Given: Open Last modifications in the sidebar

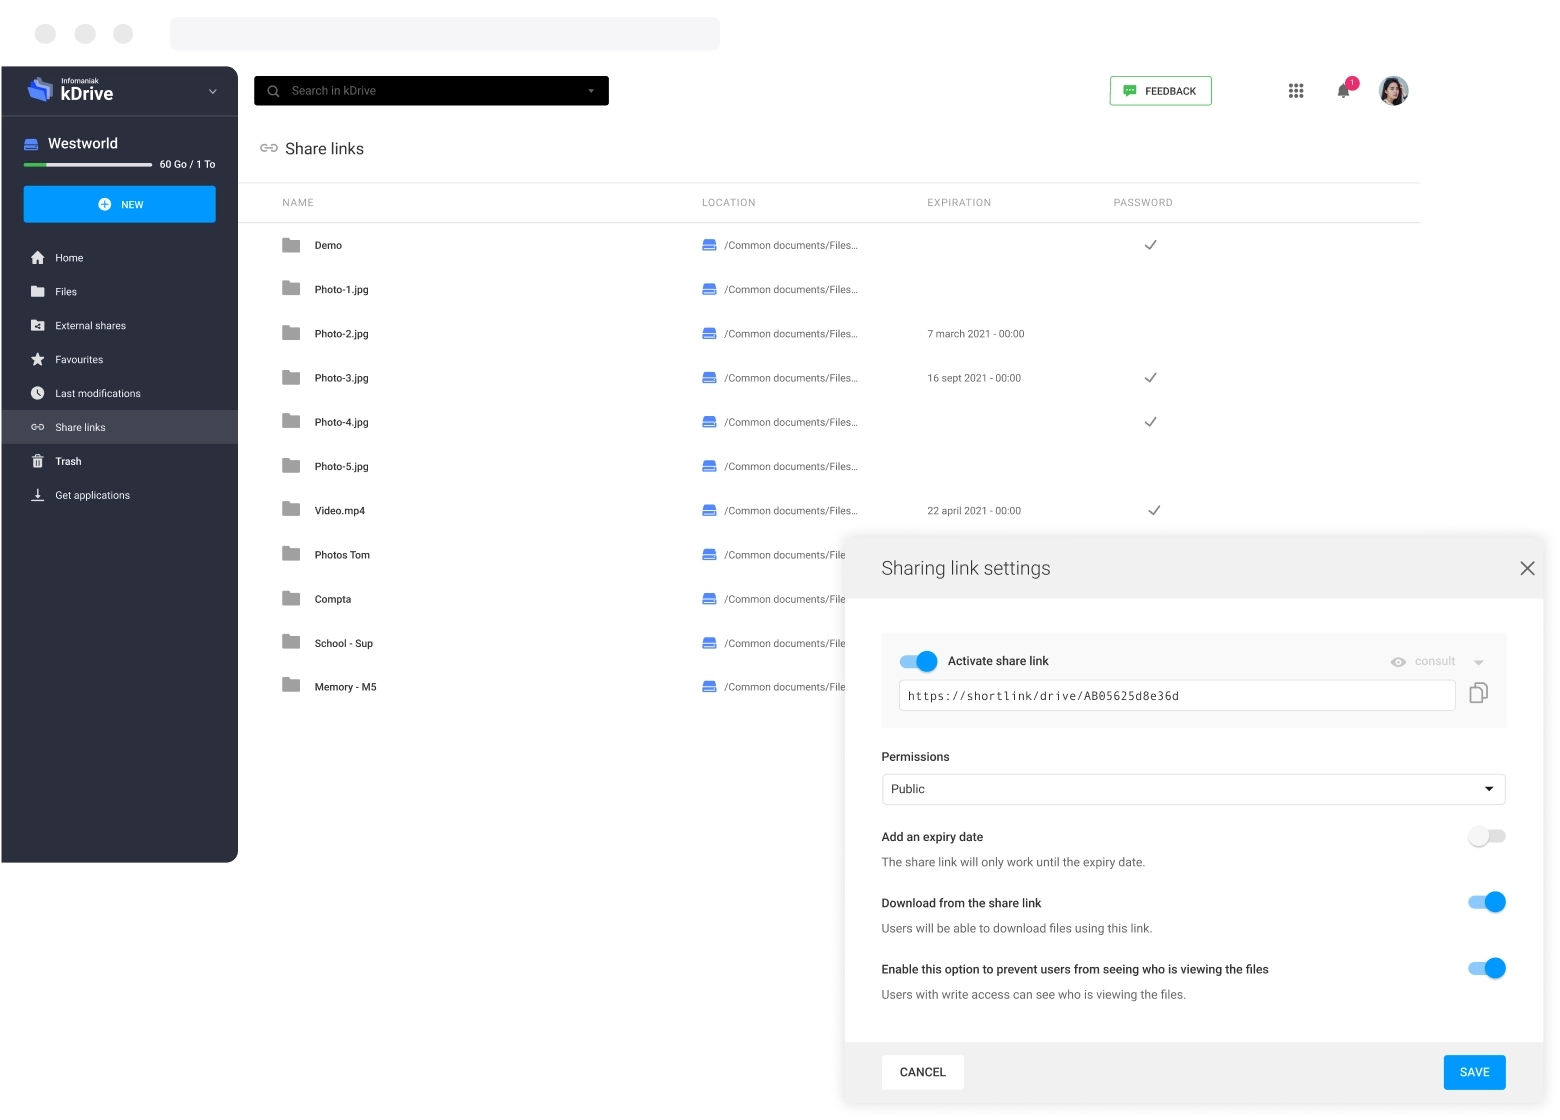Looking at the screenshot, I should click(120, 394).
